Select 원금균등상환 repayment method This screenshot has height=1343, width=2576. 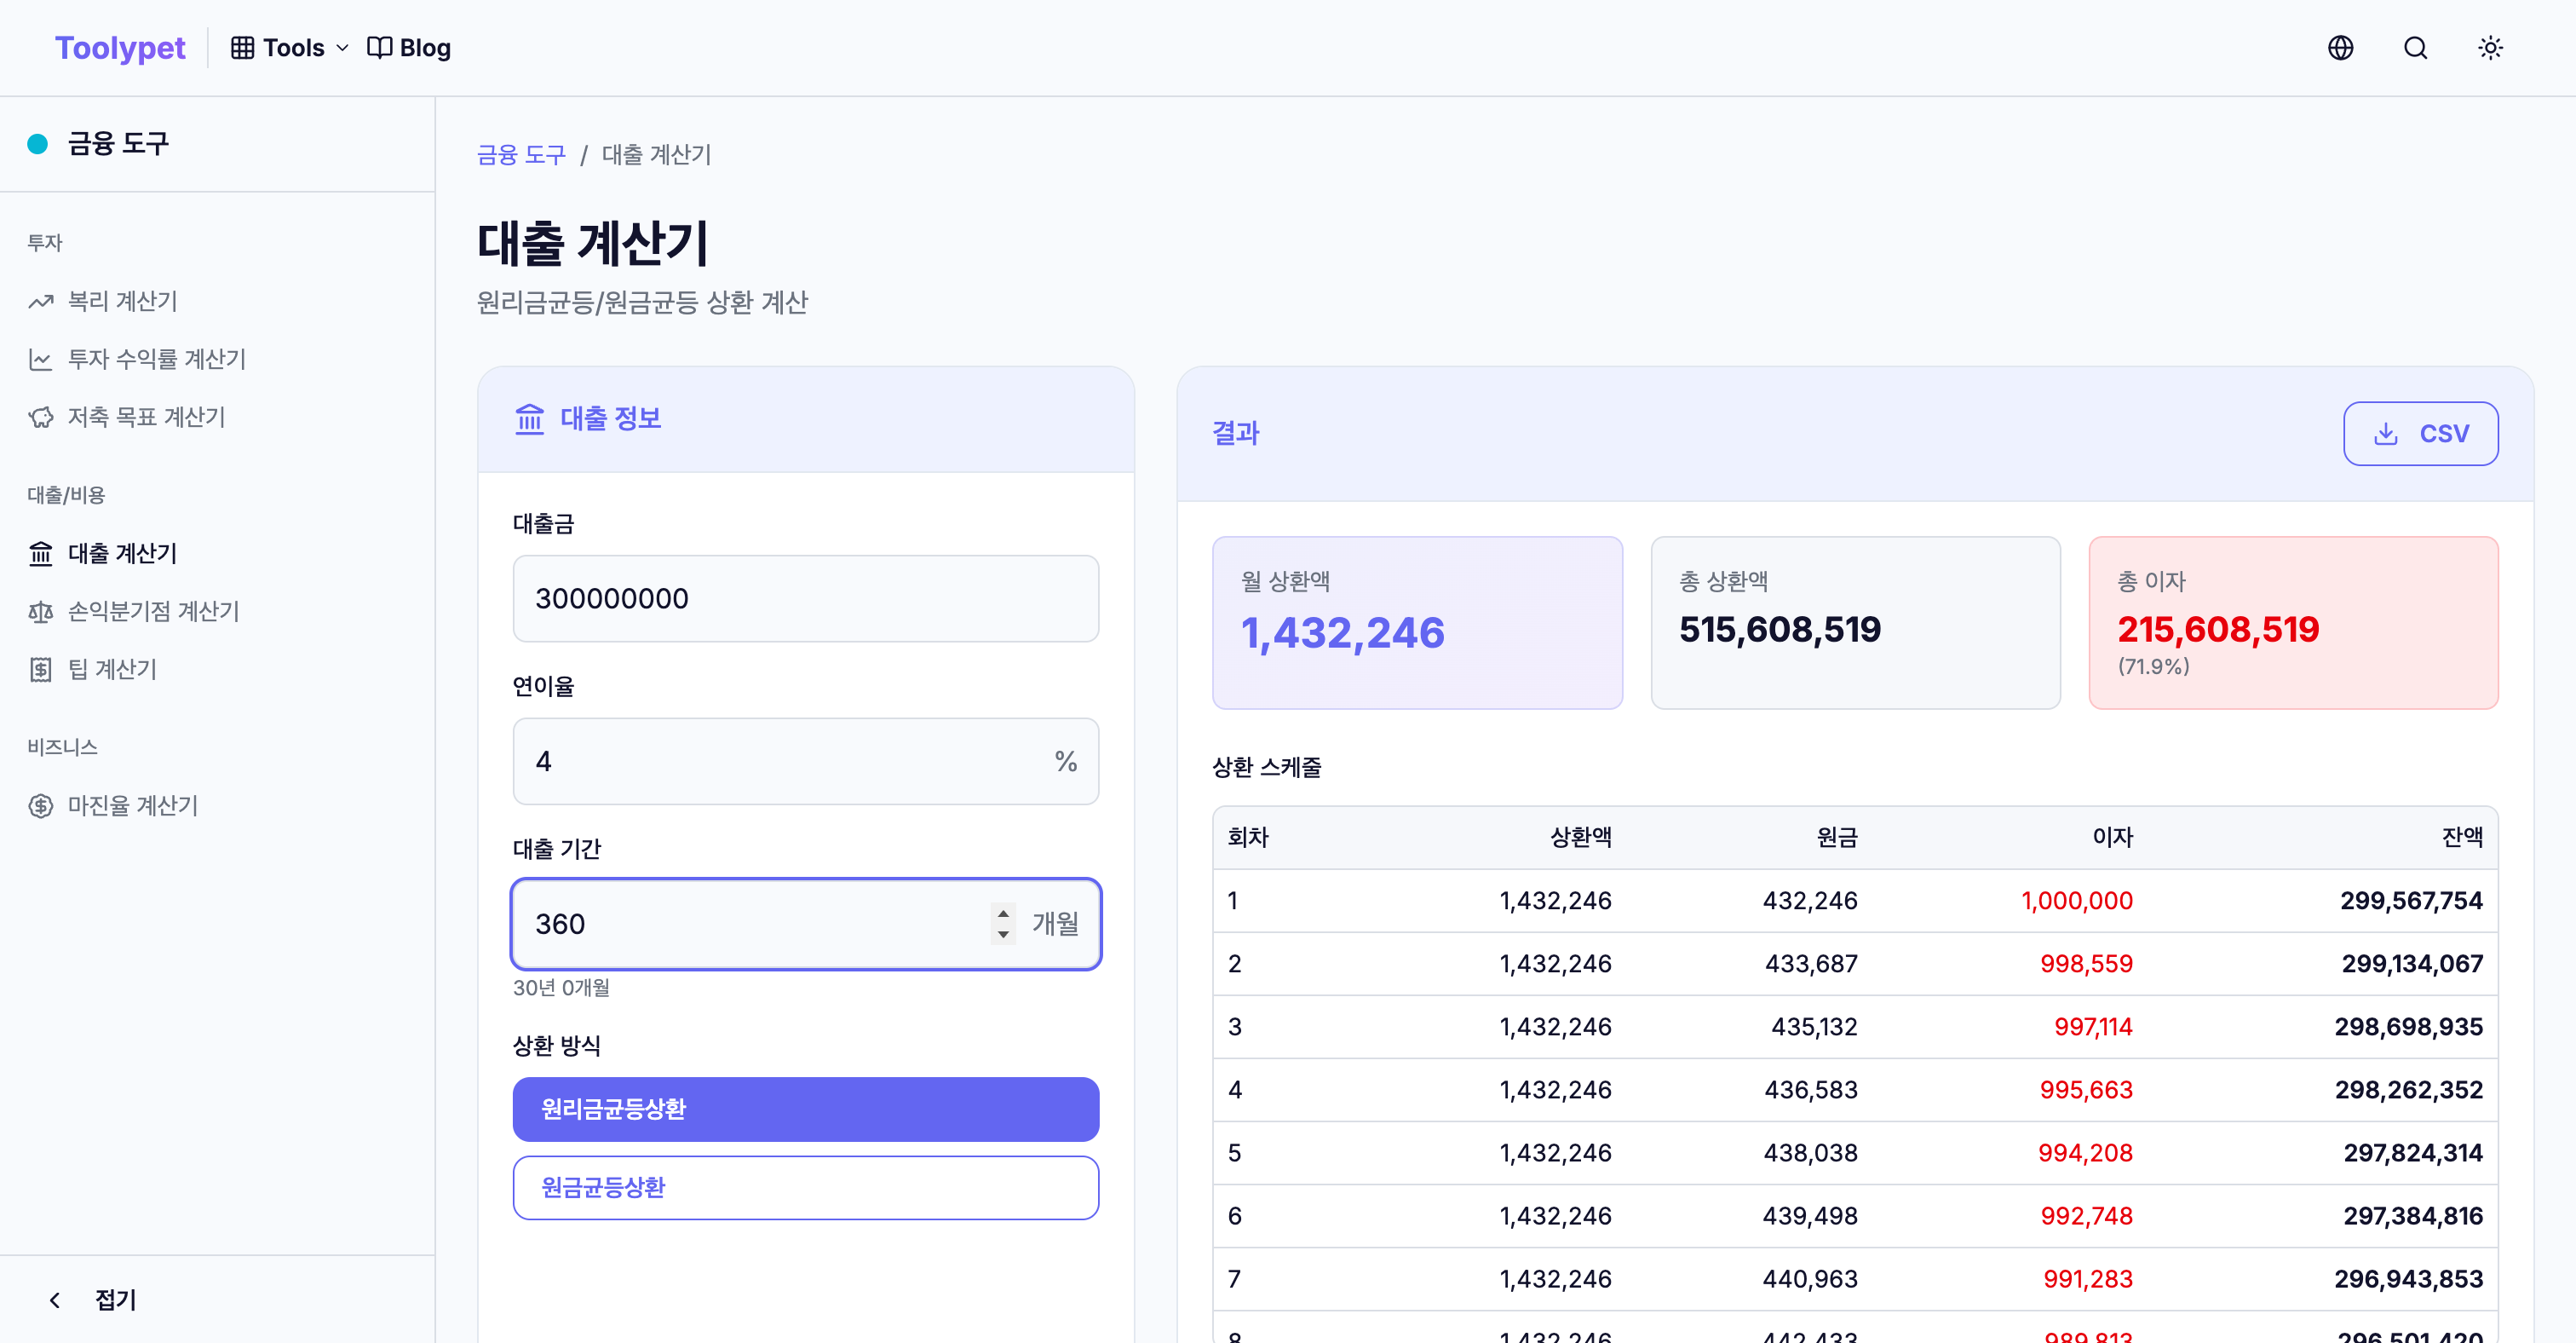tap(805, 1187)
